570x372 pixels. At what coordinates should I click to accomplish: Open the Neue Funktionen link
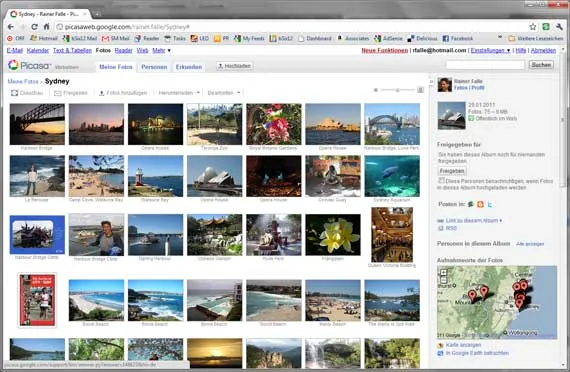point(385,50)
